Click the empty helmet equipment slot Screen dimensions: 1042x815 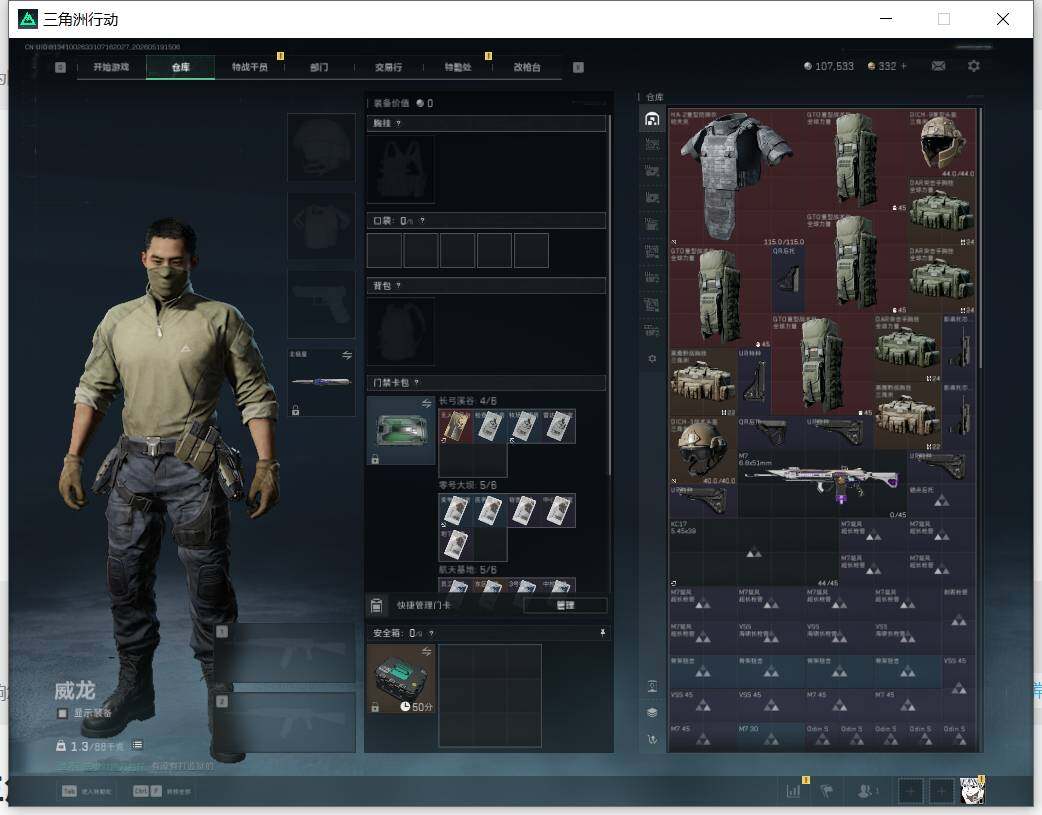click(321, 147)
